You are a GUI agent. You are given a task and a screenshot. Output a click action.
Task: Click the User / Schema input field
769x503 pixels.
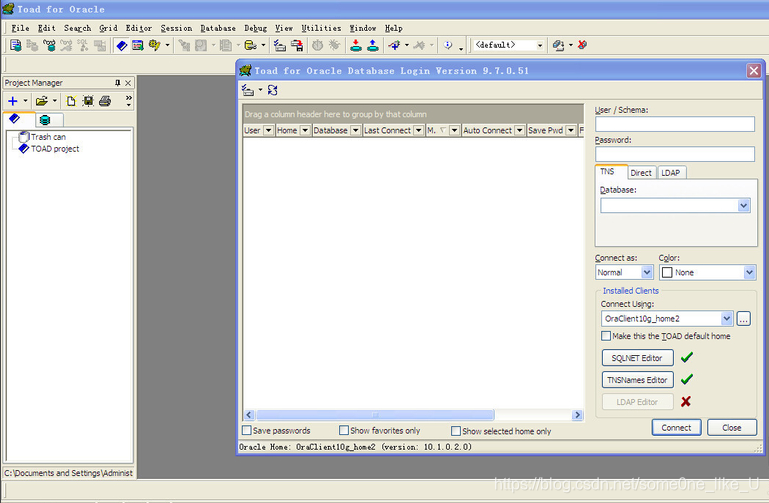(x=674, y=124)
